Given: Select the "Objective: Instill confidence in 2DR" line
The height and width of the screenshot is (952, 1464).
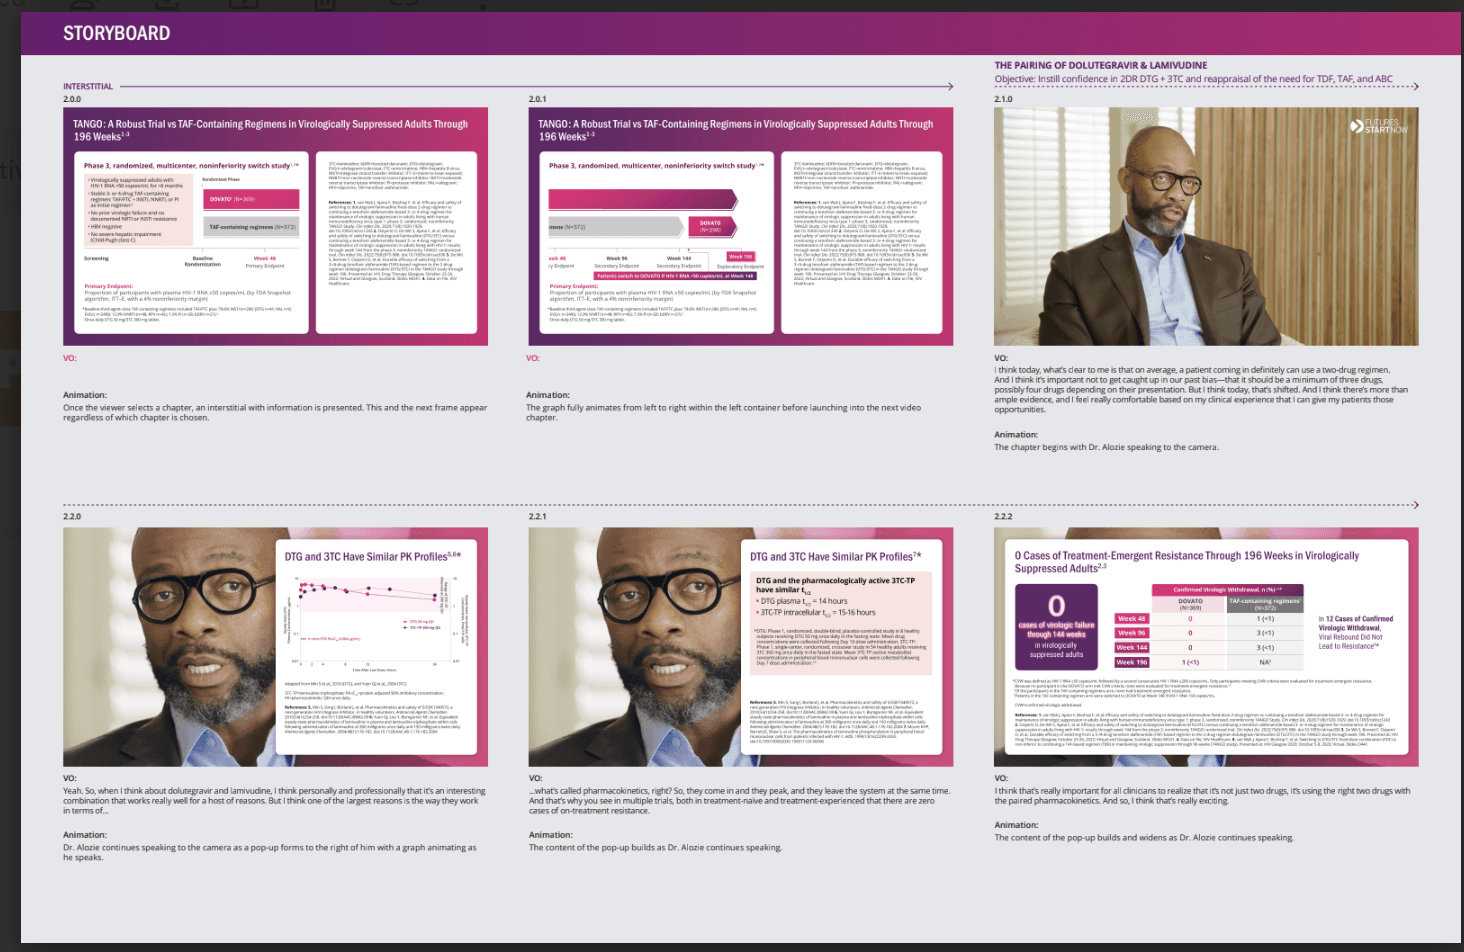Looking at the screenshot, I should (x=1193, y=79).
